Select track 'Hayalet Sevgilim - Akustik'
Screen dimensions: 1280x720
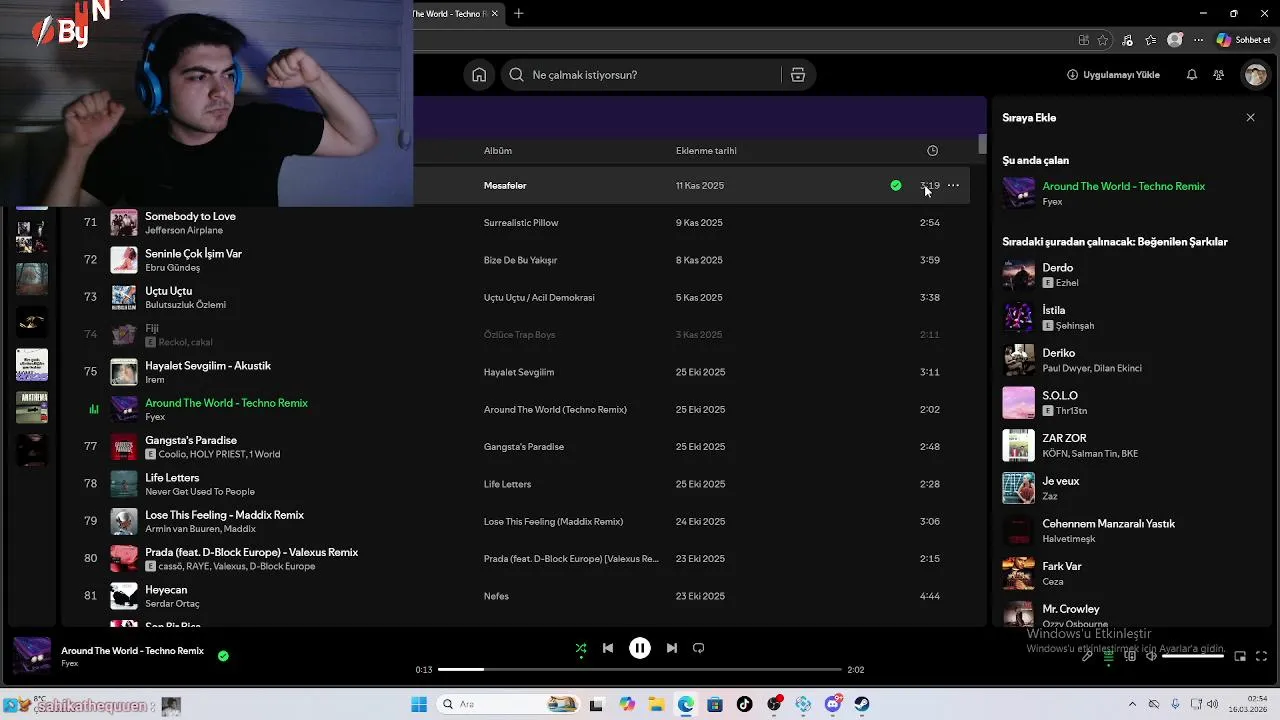208,366
